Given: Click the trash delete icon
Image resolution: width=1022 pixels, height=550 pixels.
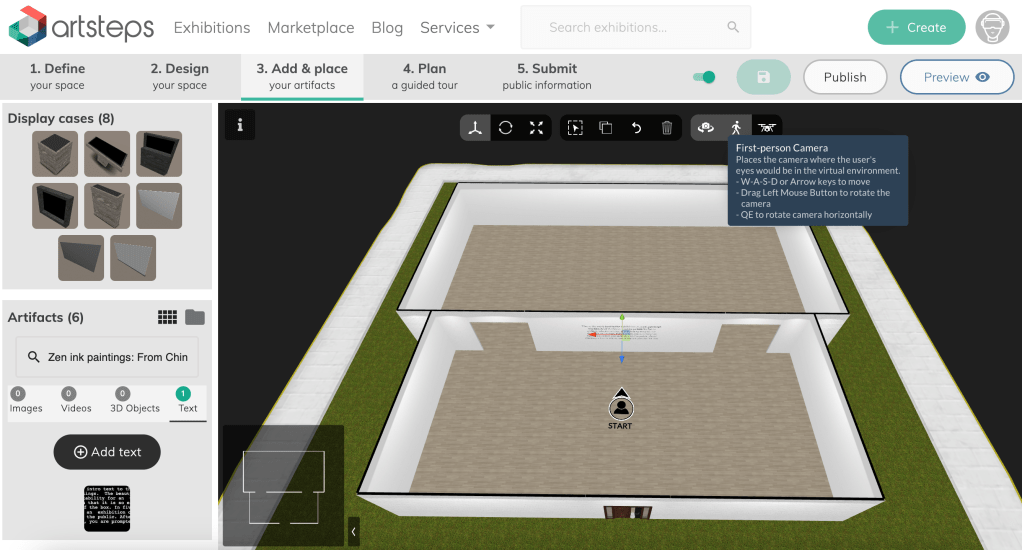Looking at the screenshot, I should click(667, 128).
